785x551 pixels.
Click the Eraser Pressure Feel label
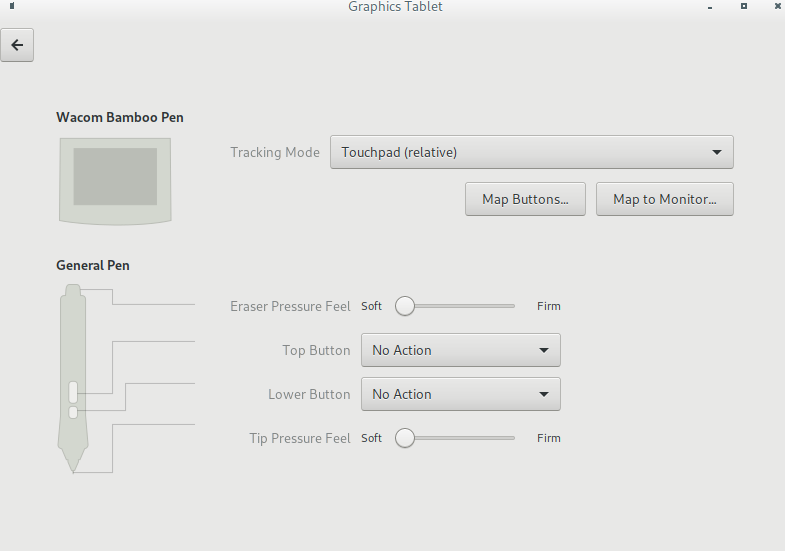click(290, 306)
